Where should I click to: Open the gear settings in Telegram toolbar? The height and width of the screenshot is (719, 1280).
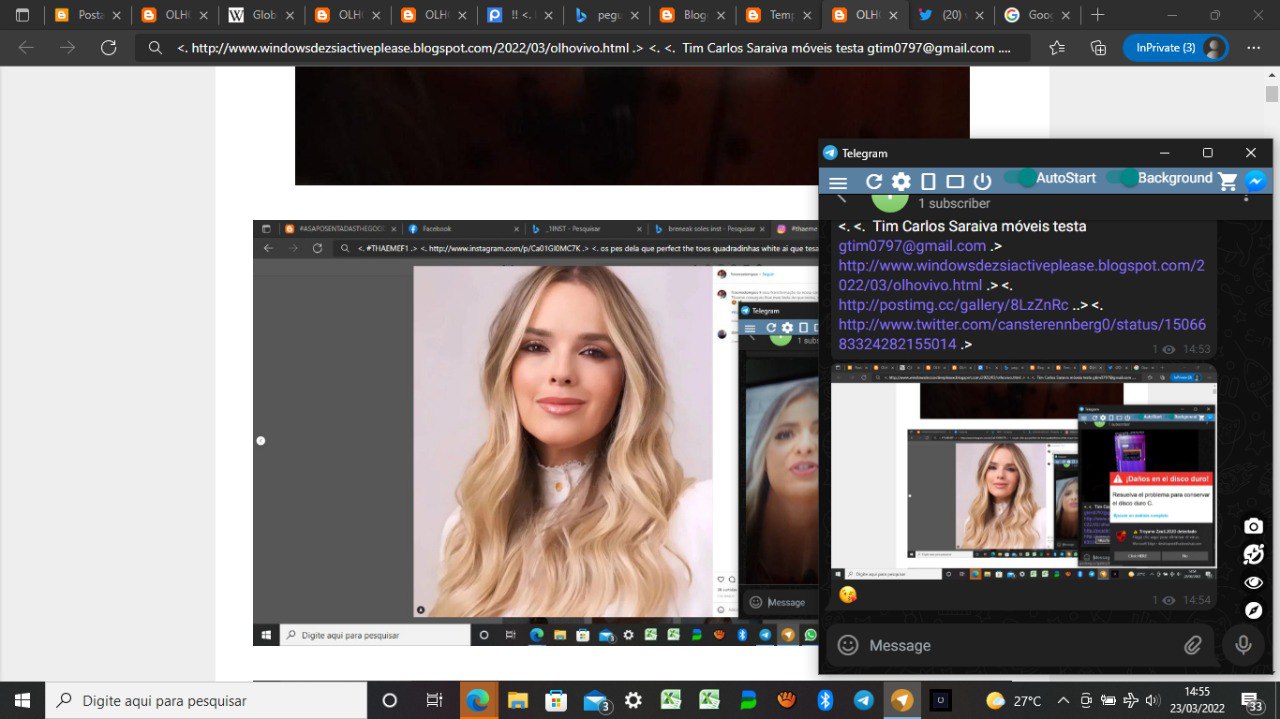coord(901,182)
